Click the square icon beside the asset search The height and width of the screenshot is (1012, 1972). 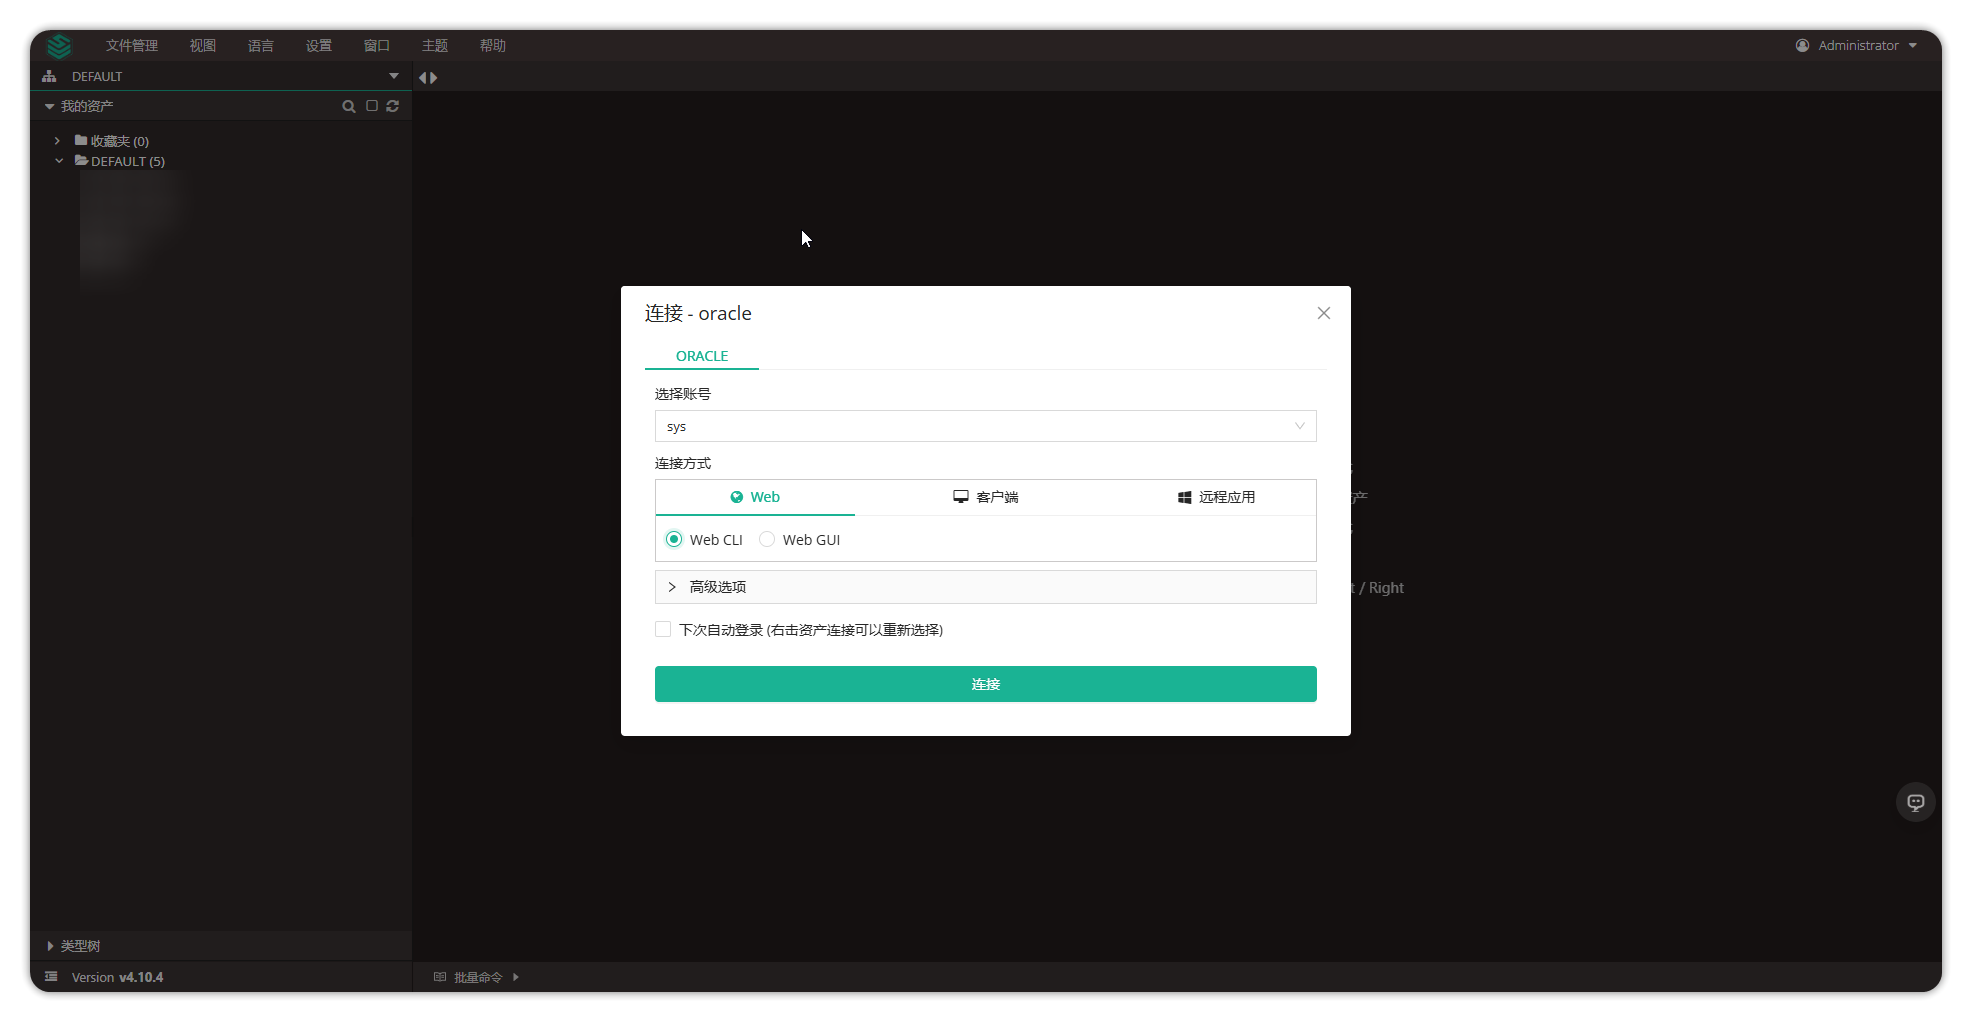[x=371, y=106]
